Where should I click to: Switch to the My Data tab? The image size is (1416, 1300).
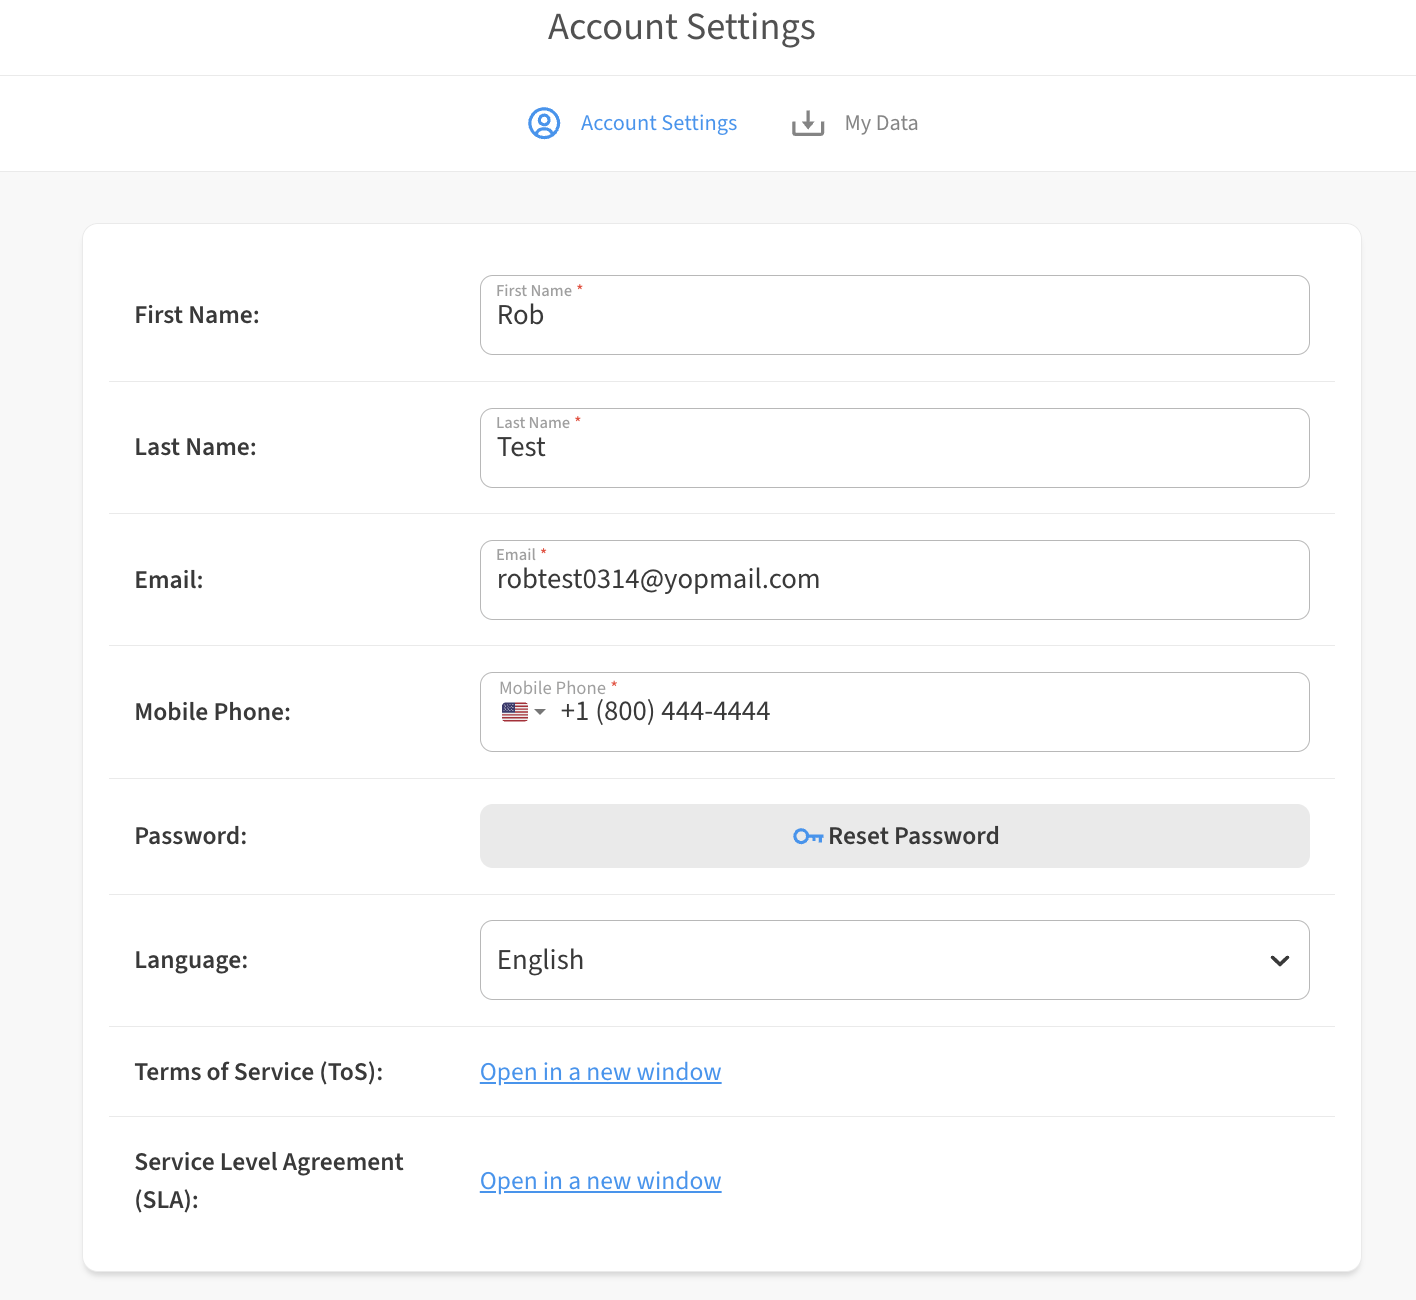click(880, 123)
